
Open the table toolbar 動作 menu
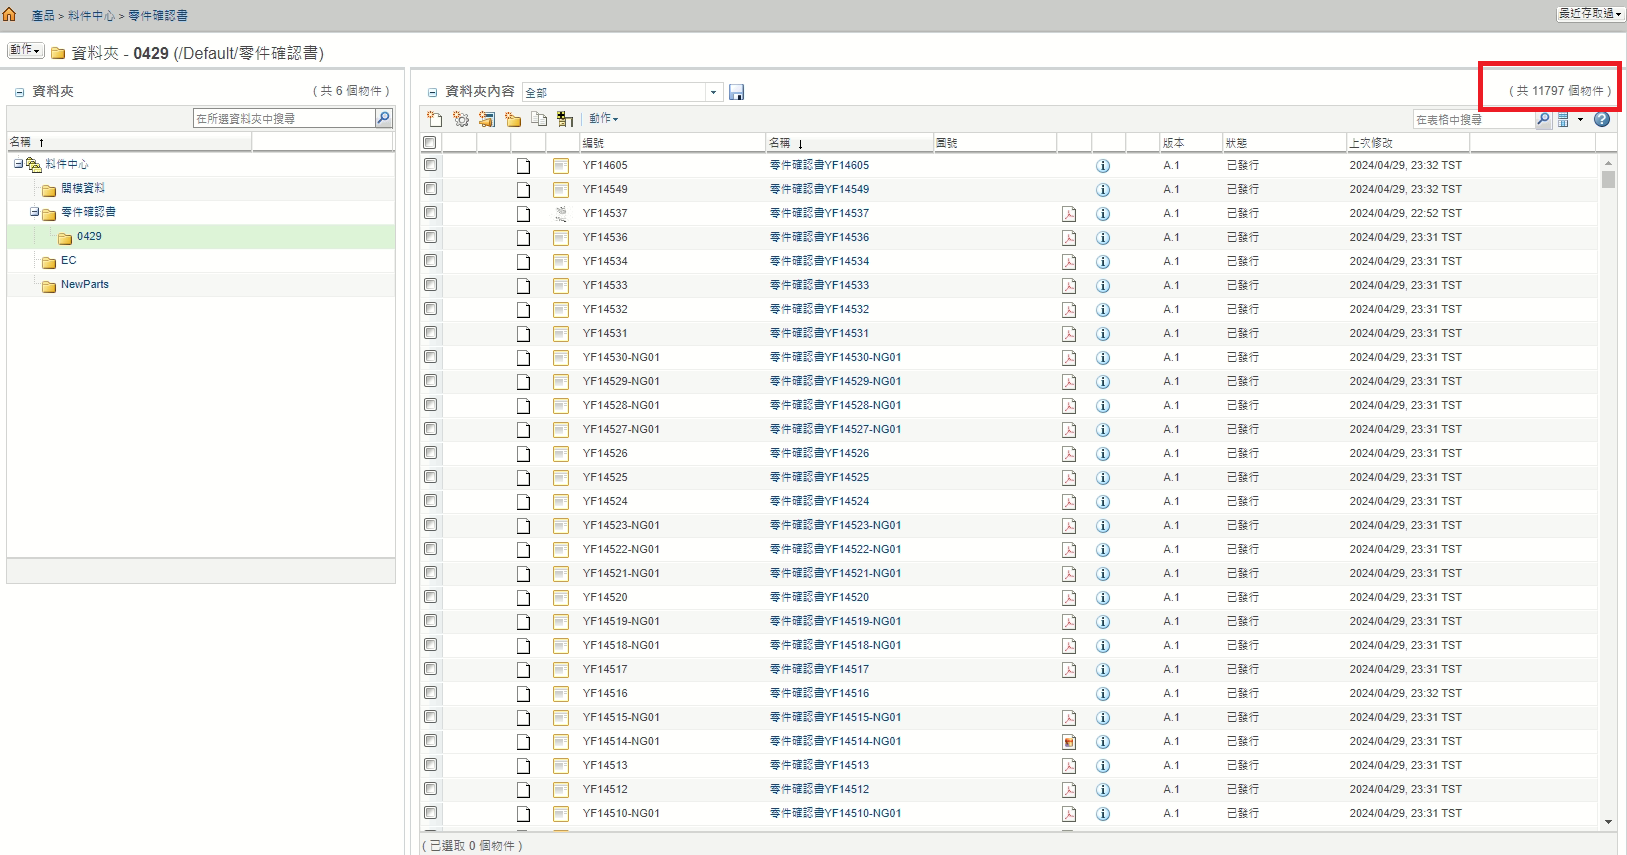pos(603,119)
